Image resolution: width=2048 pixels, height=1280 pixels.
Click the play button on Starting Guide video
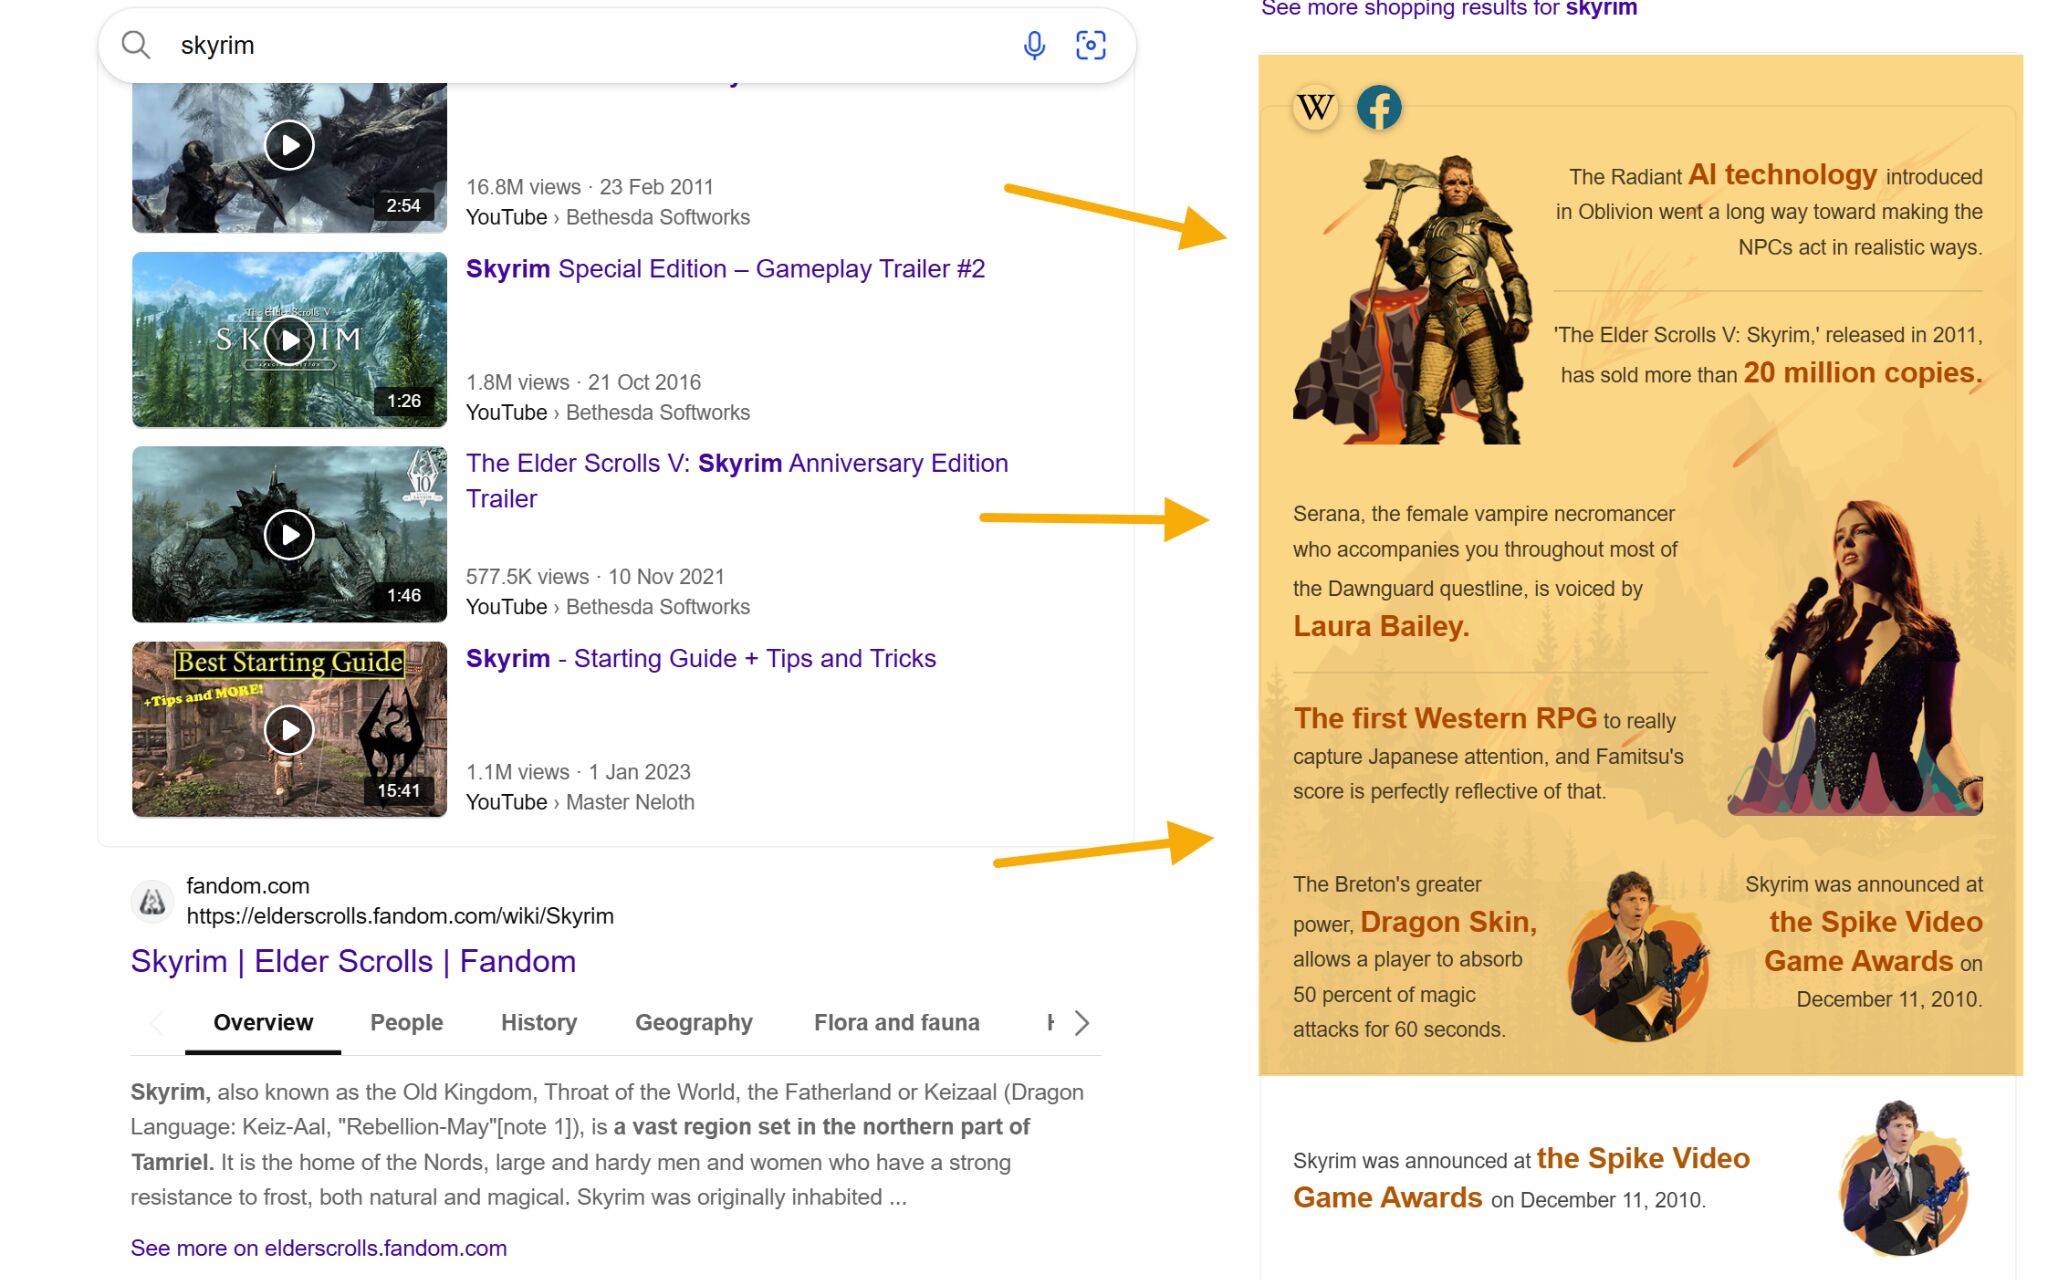pos(289,728)
